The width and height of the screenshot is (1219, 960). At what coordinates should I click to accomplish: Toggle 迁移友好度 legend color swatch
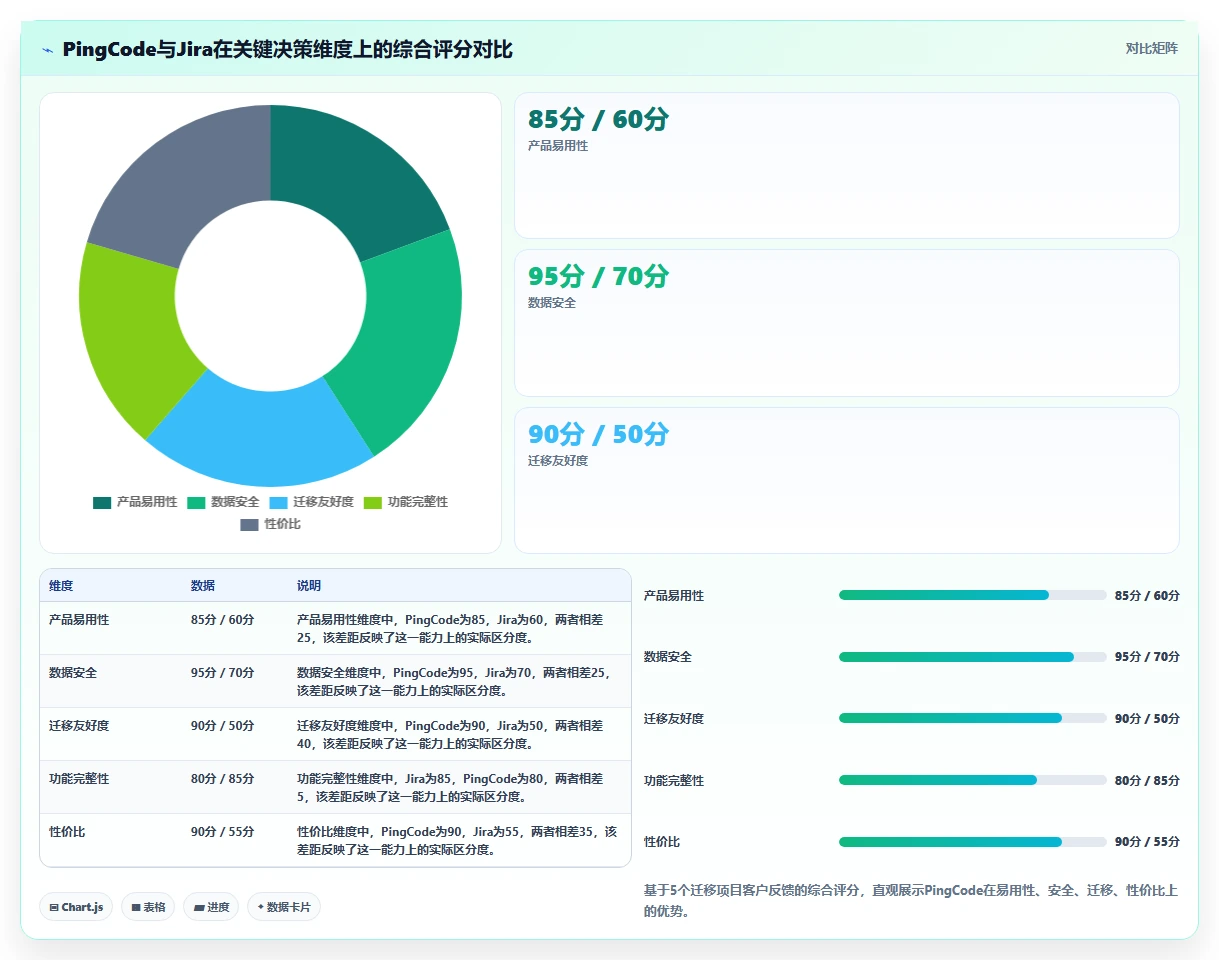278,502
